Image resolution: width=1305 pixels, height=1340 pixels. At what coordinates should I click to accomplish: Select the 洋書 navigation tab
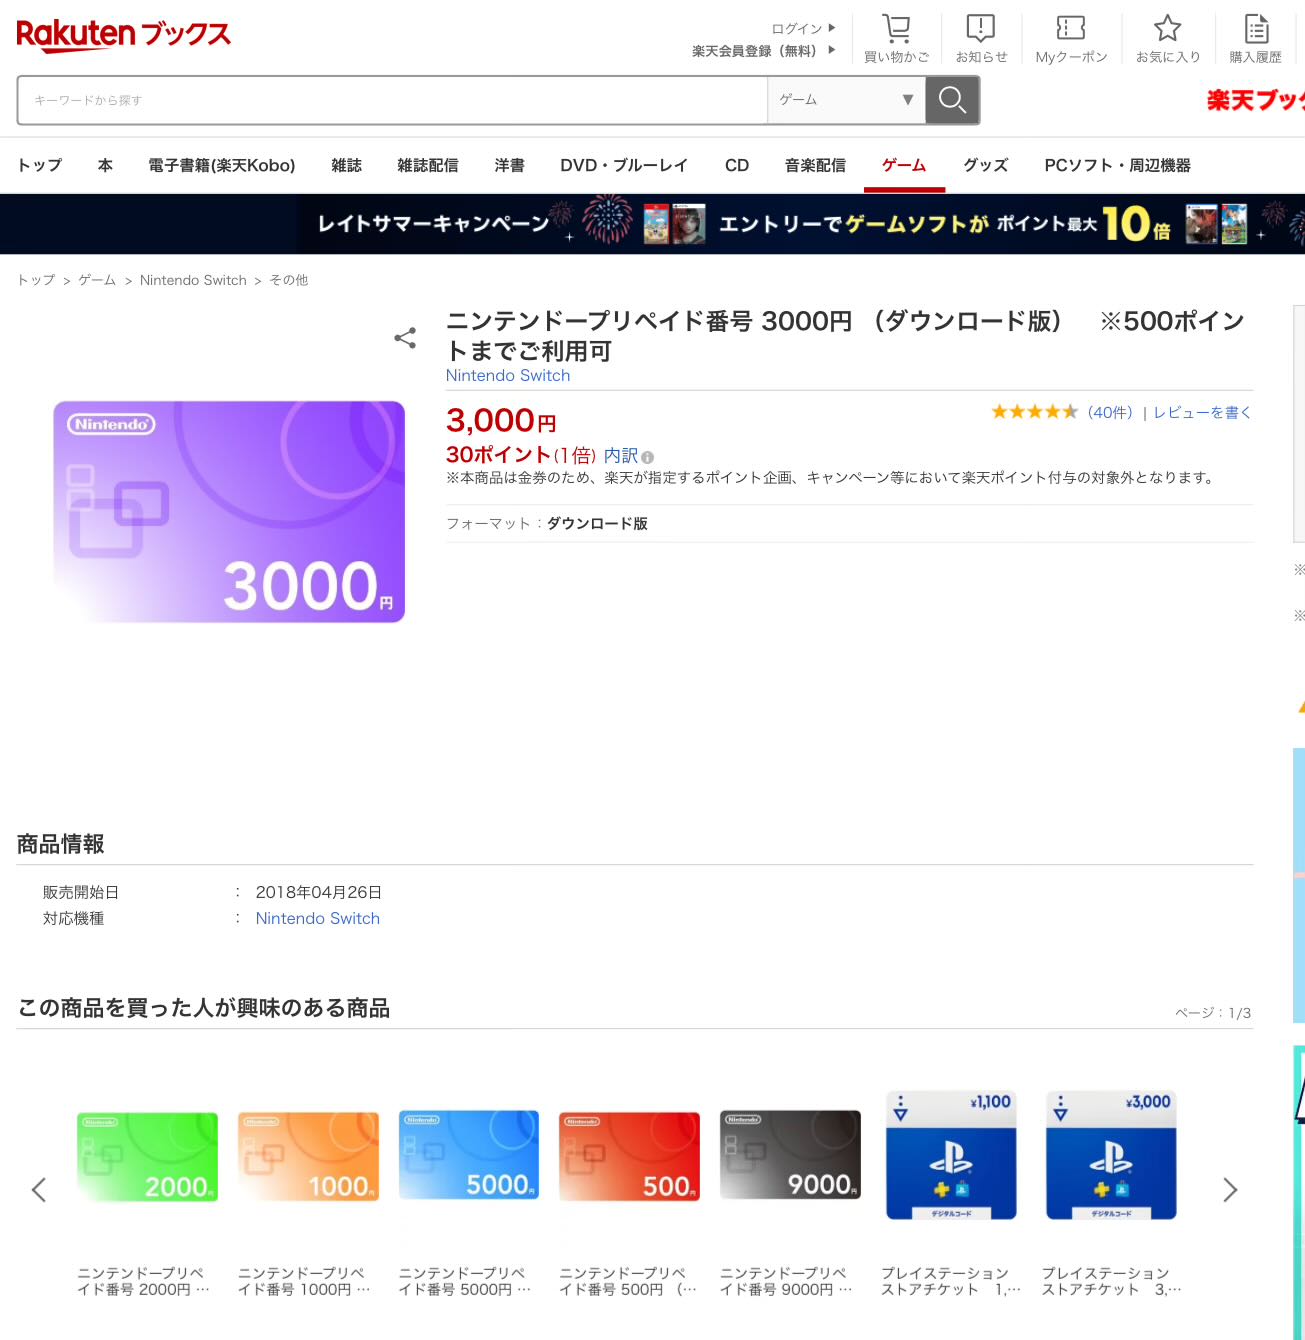point(510,165)
